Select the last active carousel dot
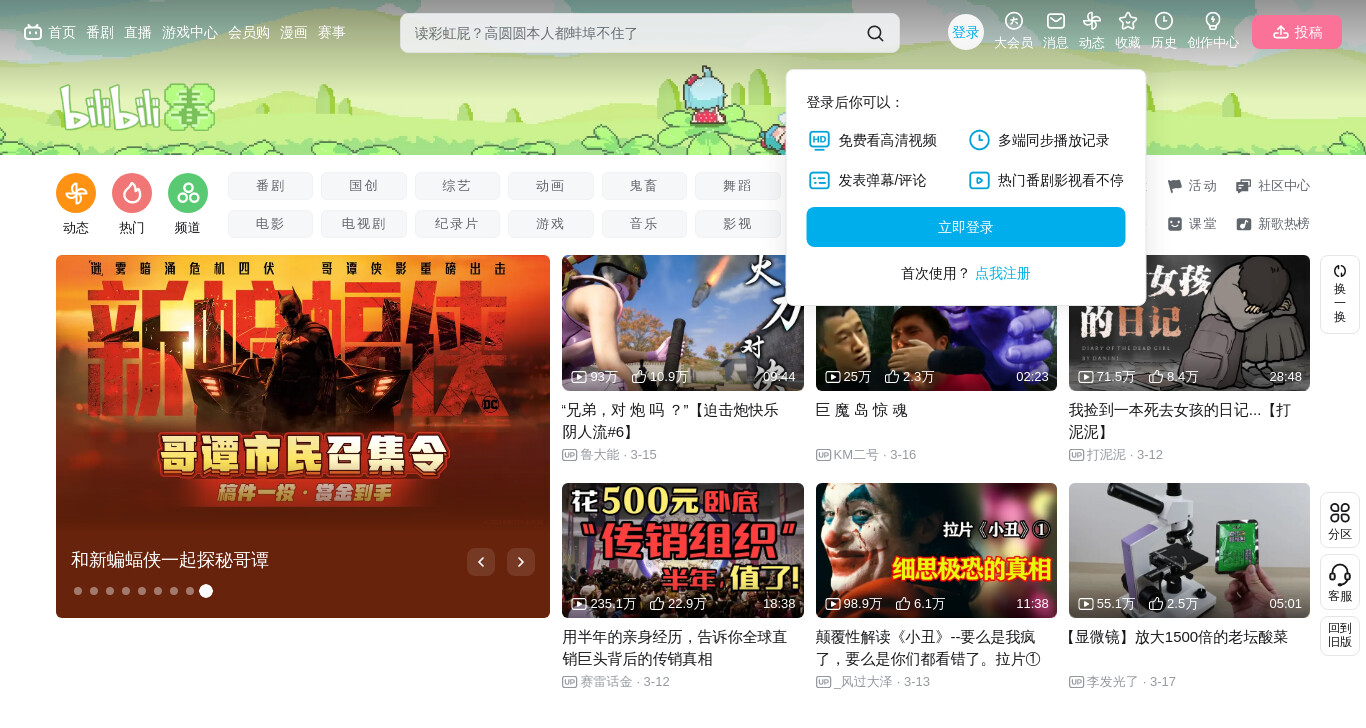The height and width of the screenshot is (728, 1366). pyautogui.click(x=206, y=591)
